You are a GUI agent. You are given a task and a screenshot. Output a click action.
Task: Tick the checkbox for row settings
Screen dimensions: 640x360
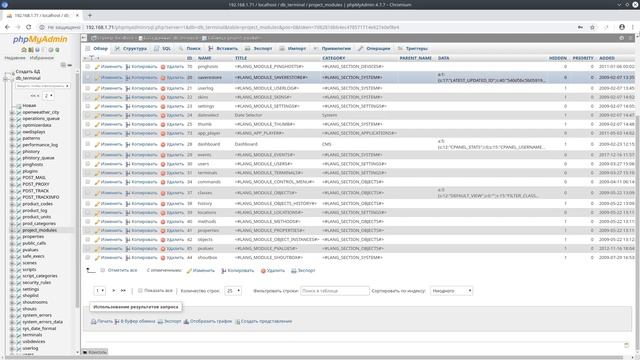[88, 106]
